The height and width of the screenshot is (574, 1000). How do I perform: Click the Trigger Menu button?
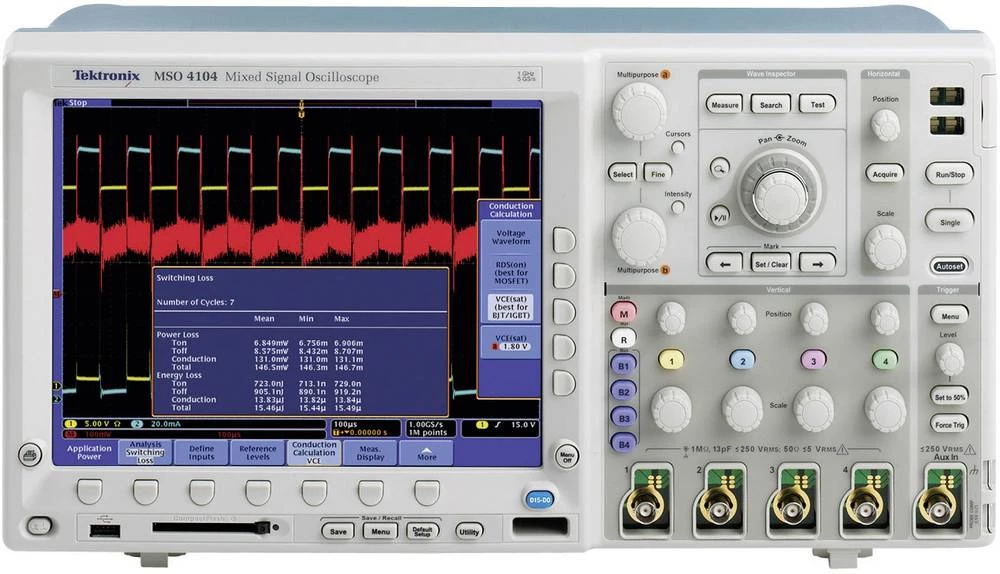point(949,315)
